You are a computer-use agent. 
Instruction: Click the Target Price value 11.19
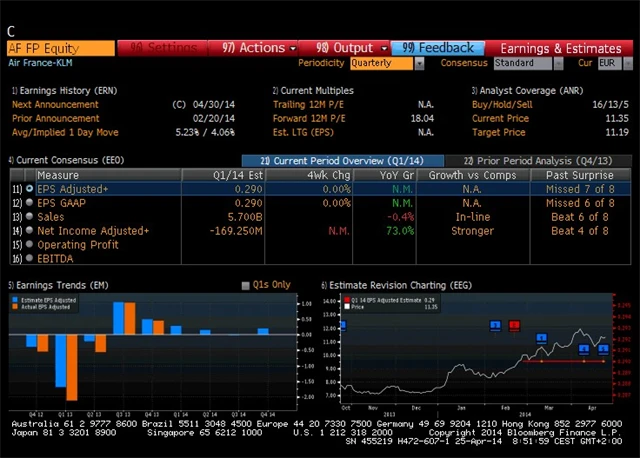coord(617,132)
